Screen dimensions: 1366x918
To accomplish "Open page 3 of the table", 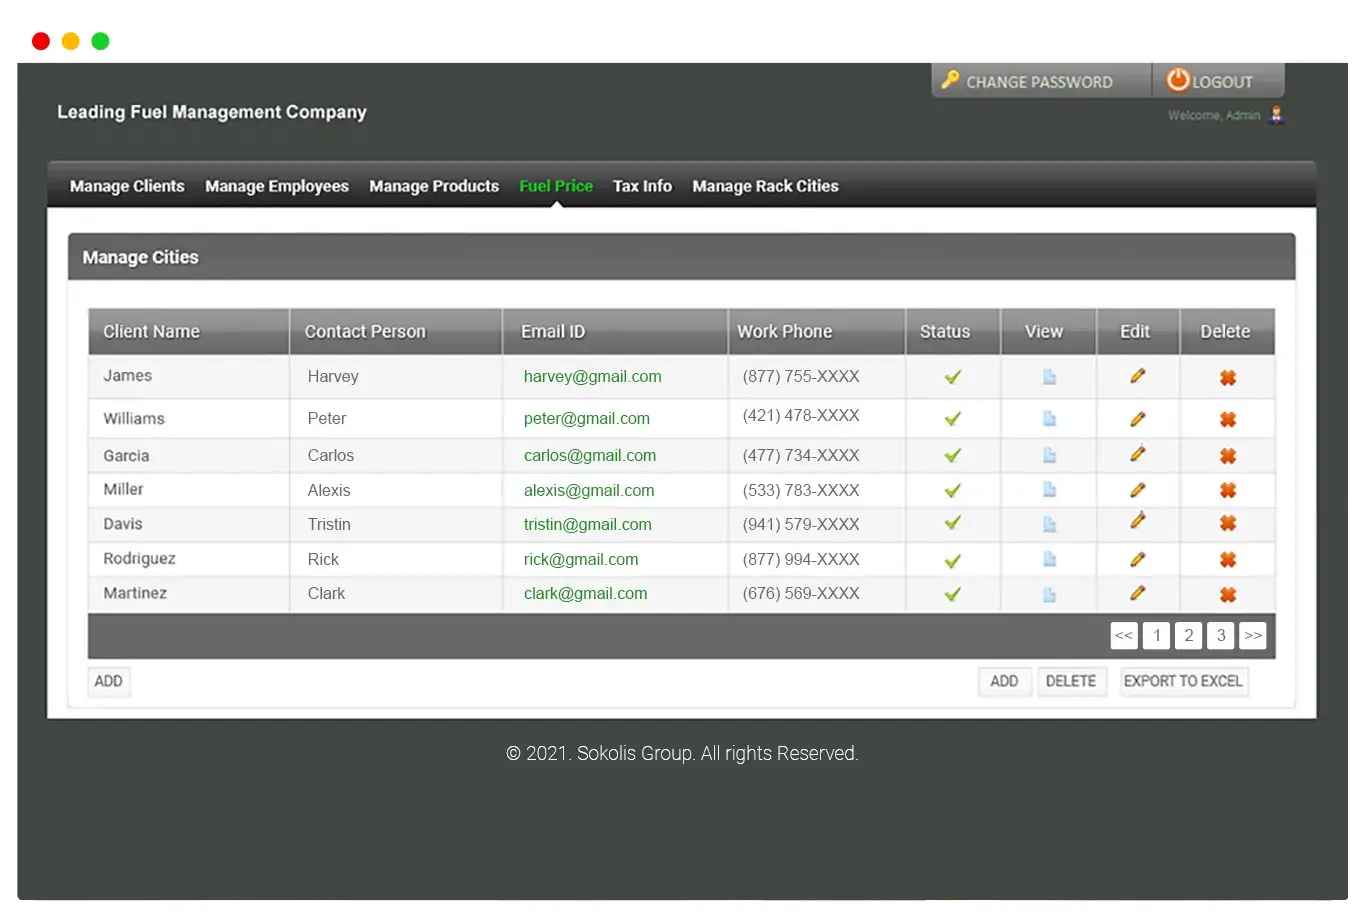I will coord(1220,635).
